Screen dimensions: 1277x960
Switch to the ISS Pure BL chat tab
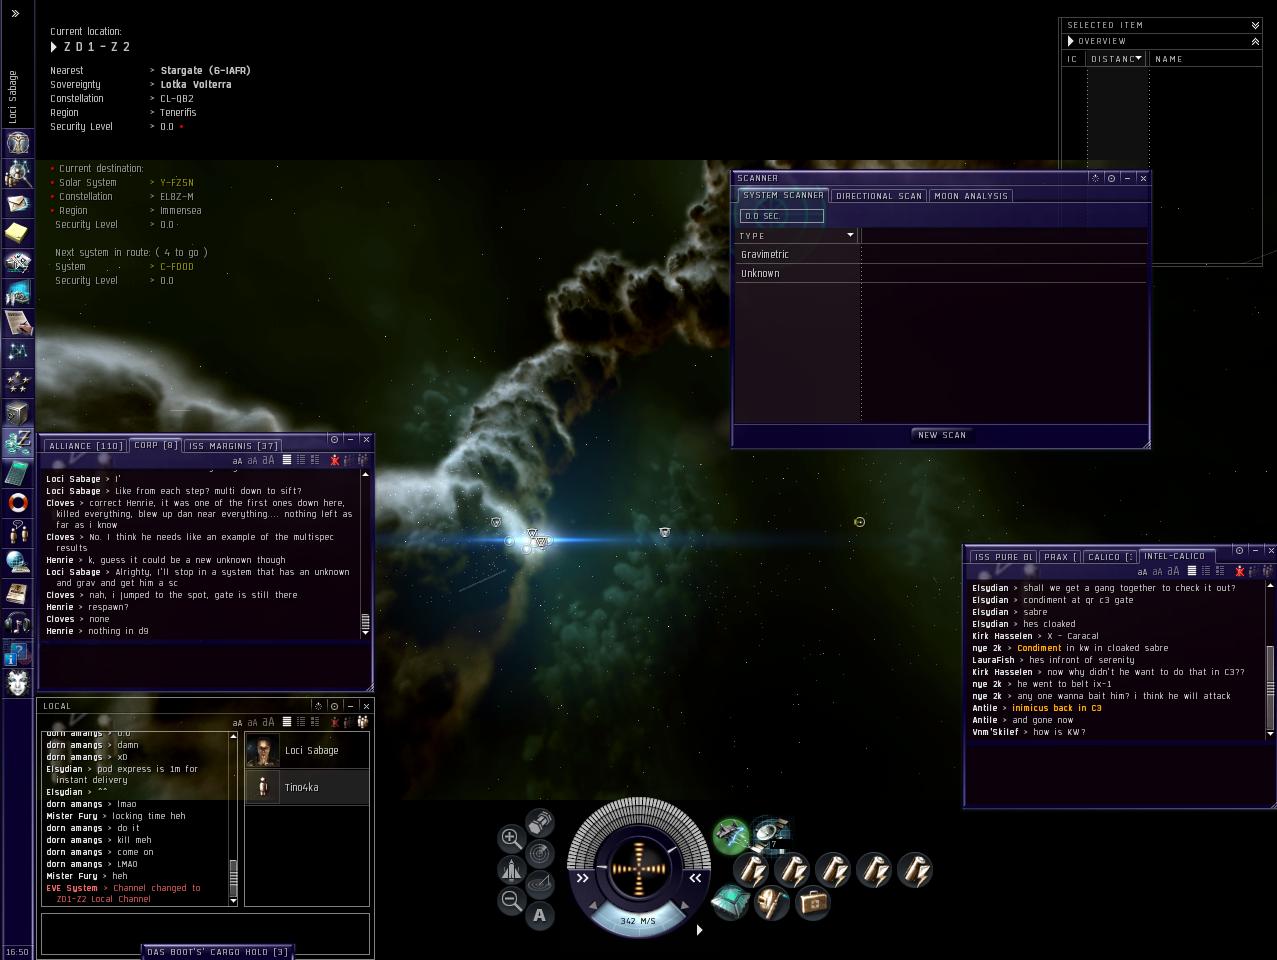[x=1003, y=557]
